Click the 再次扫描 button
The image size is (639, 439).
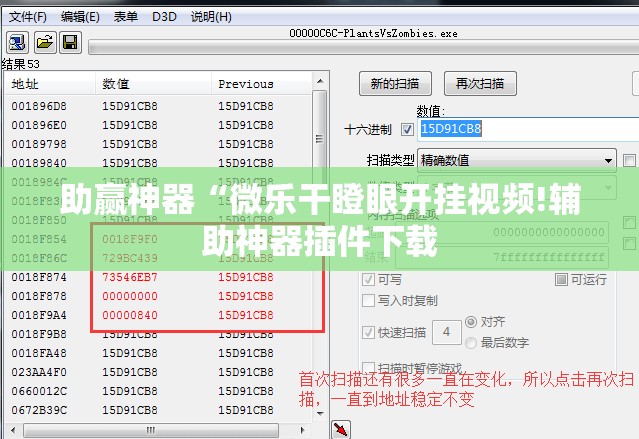coord(480,84)
